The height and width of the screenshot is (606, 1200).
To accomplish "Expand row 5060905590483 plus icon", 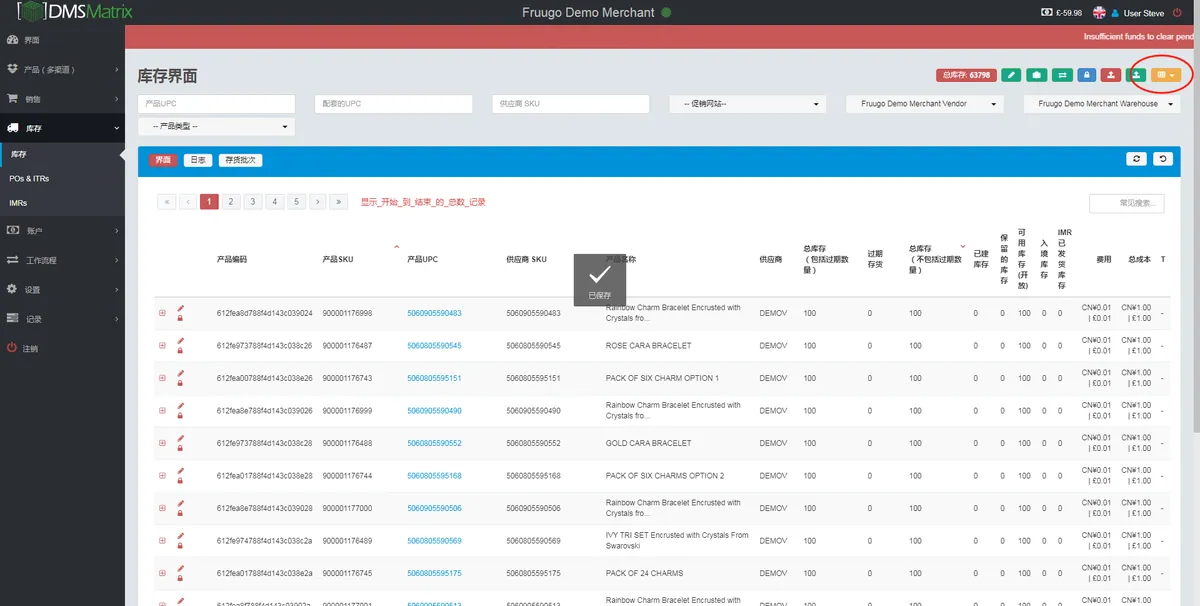I will pyautogui.click(x=162, y=313).
